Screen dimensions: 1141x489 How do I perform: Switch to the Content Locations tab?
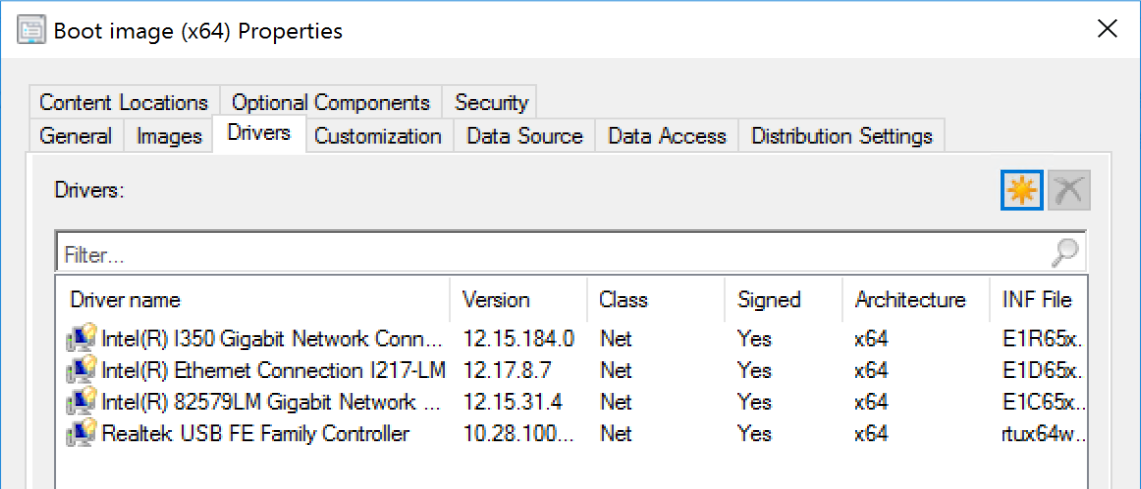(123, 102)
